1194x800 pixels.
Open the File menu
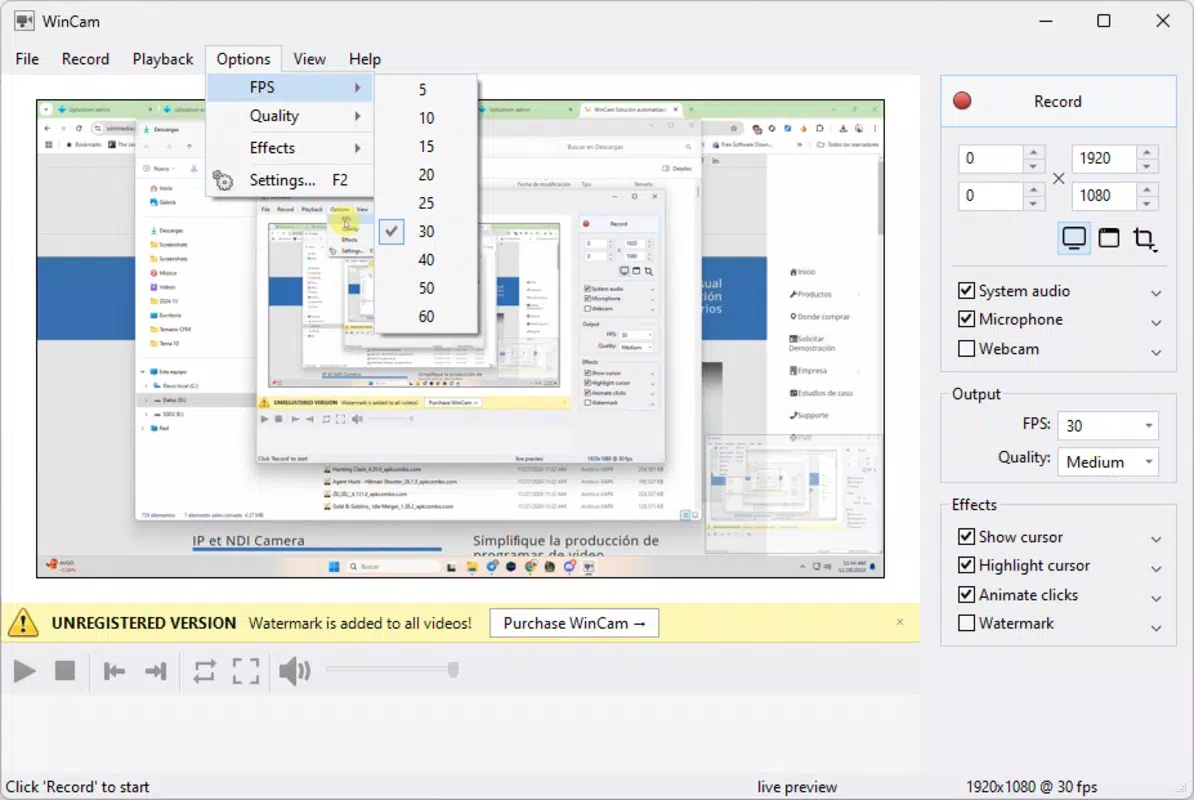pyautogui.click(x=27, y=59)
